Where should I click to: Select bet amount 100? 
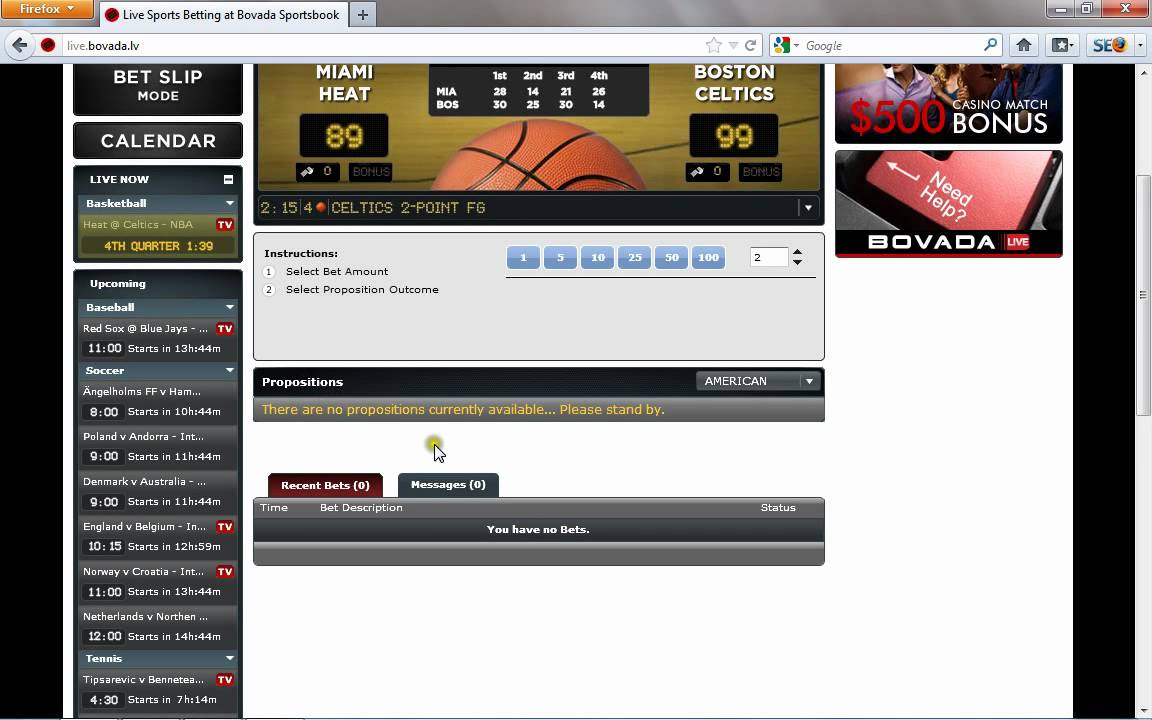(708, 258)
